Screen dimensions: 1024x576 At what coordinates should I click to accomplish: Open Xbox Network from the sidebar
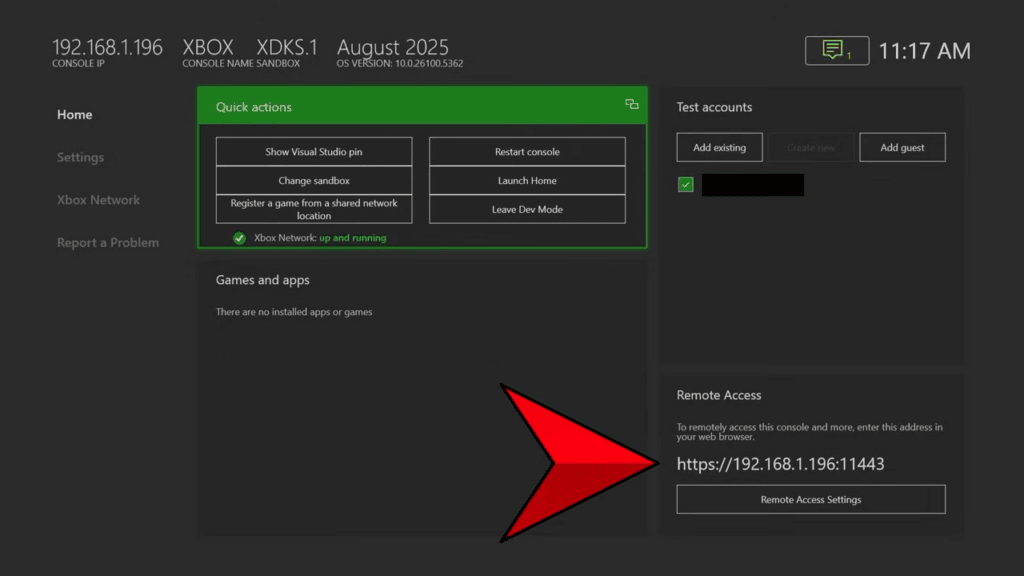tap(98, 199)
